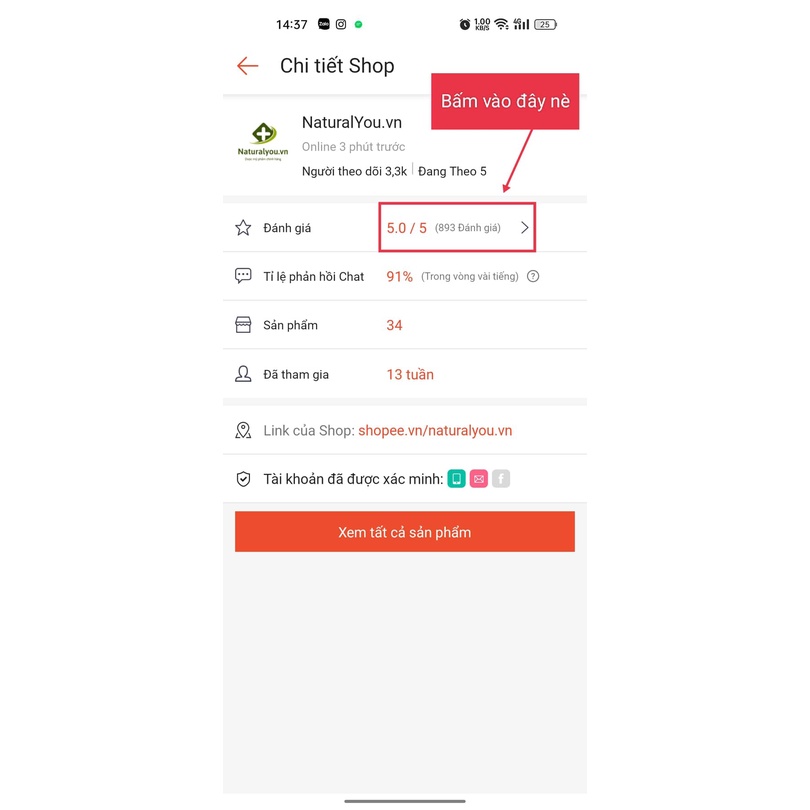The image size is (810, 810).
Task: Tap the Instagram notification in status bar
Action: pyautogui.click(x=341, y=24)
